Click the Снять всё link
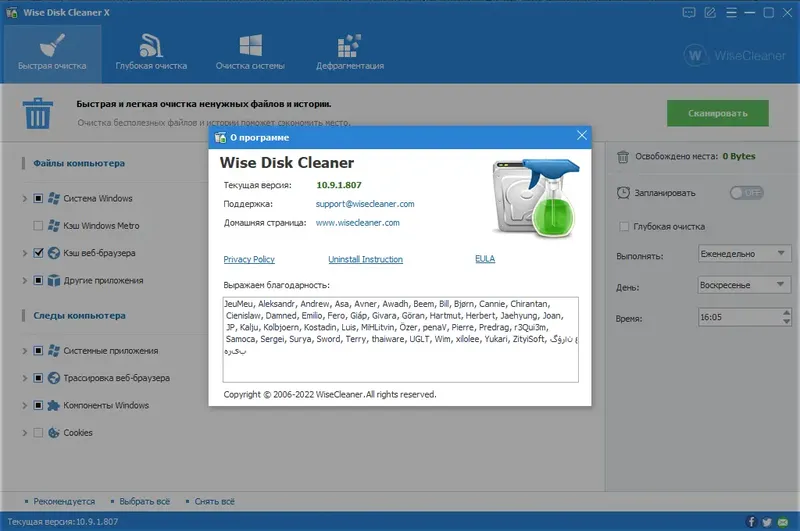This screenshot has width=800, height=531. pos(214,501)
